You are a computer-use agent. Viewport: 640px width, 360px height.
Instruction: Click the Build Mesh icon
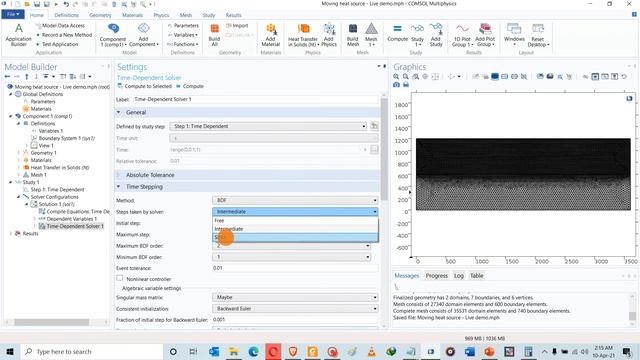pos(353,34)
